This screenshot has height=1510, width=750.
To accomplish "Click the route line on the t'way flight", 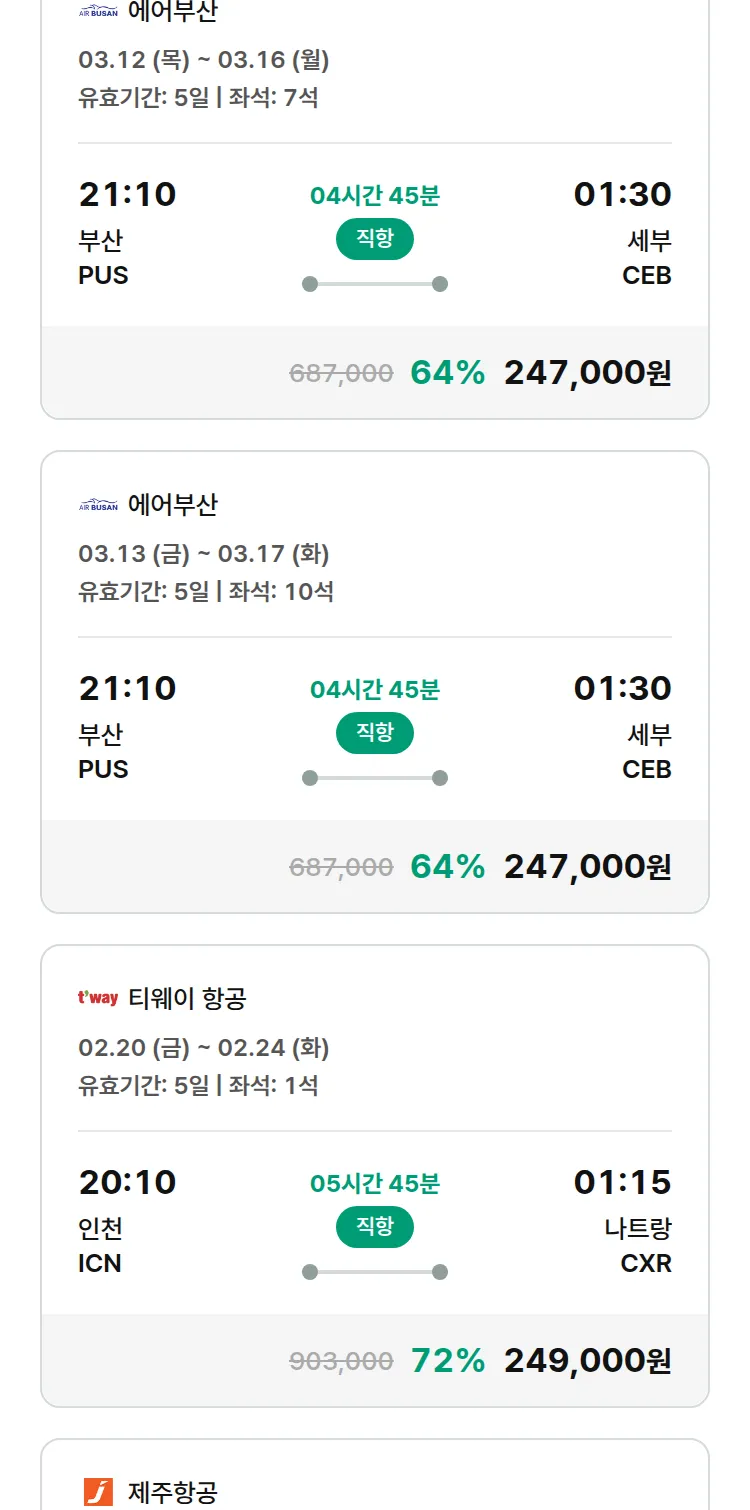I will [x=374, y=1272].
